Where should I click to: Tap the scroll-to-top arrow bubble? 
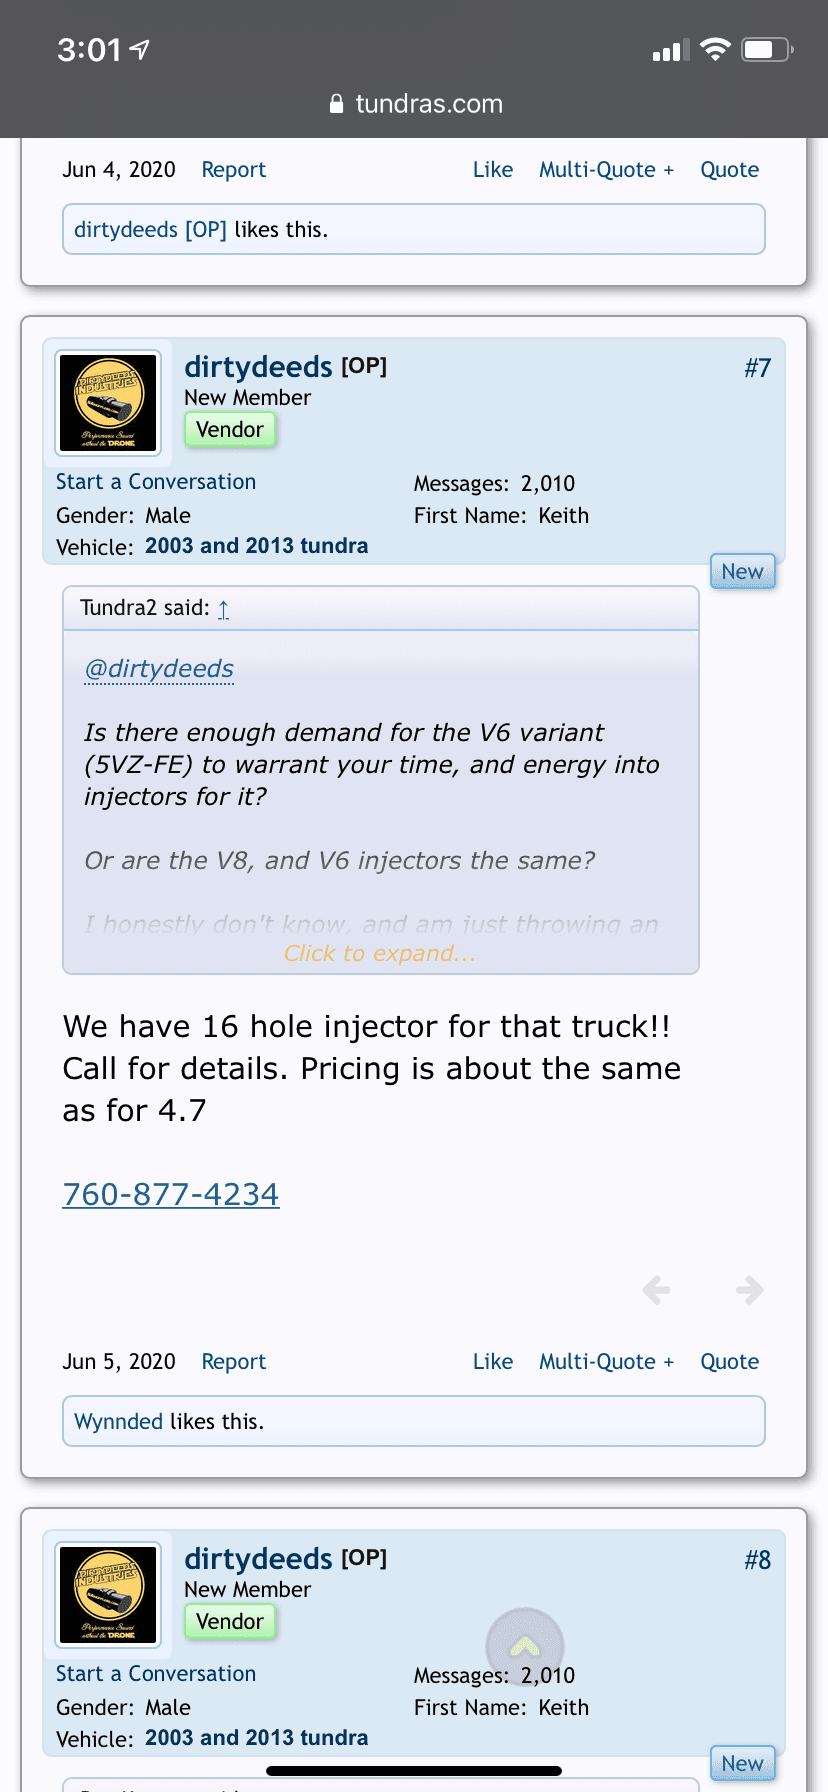coord(525,1647)
